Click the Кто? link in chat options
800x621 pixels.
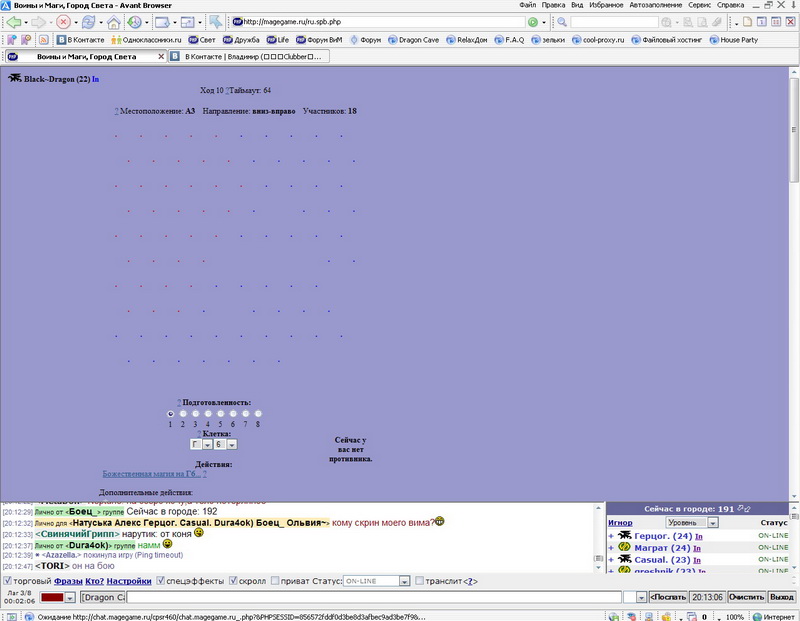click(x=94, y=581)
